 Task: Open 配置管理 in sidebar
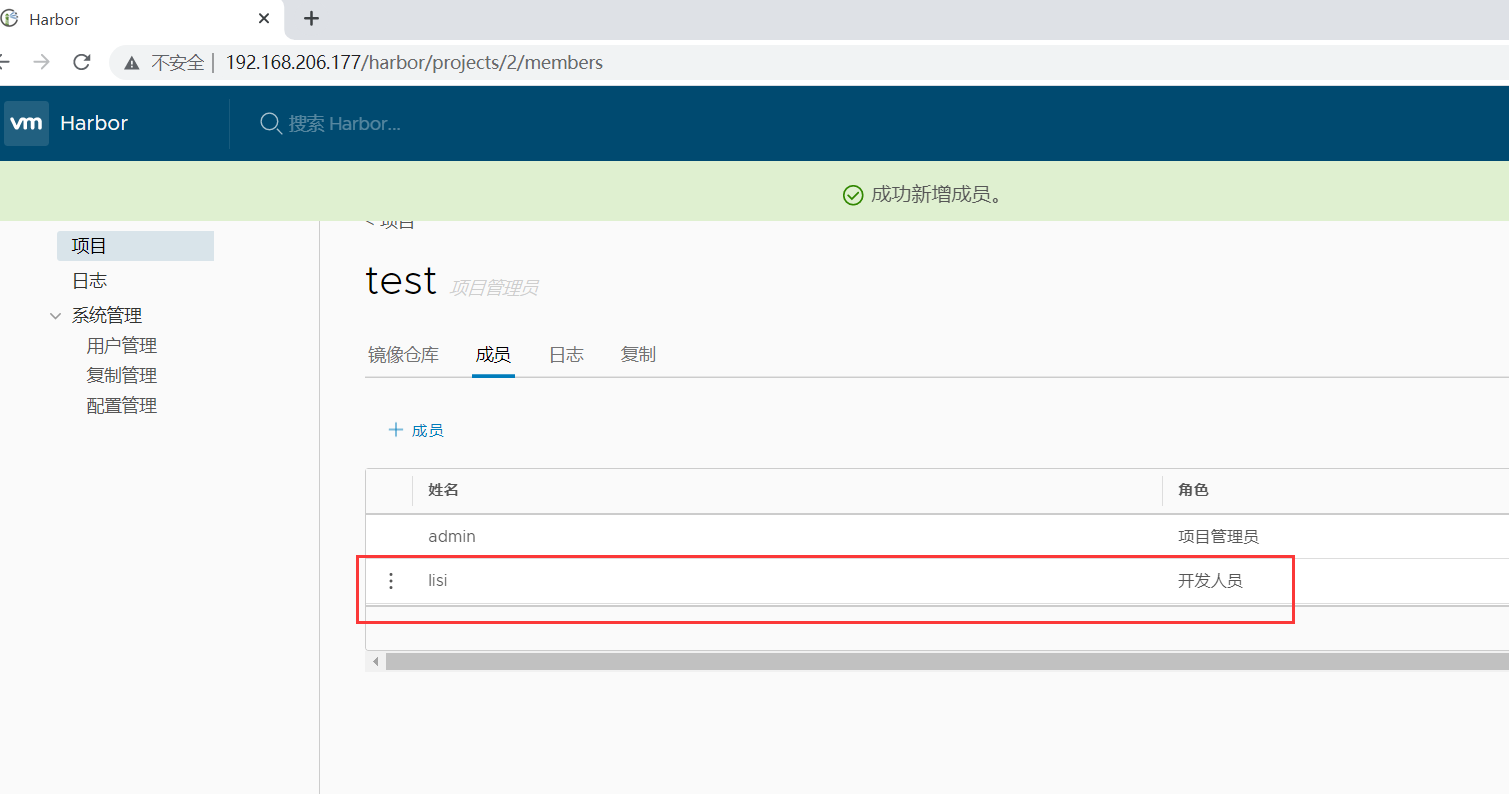click(x=122, y=406)
